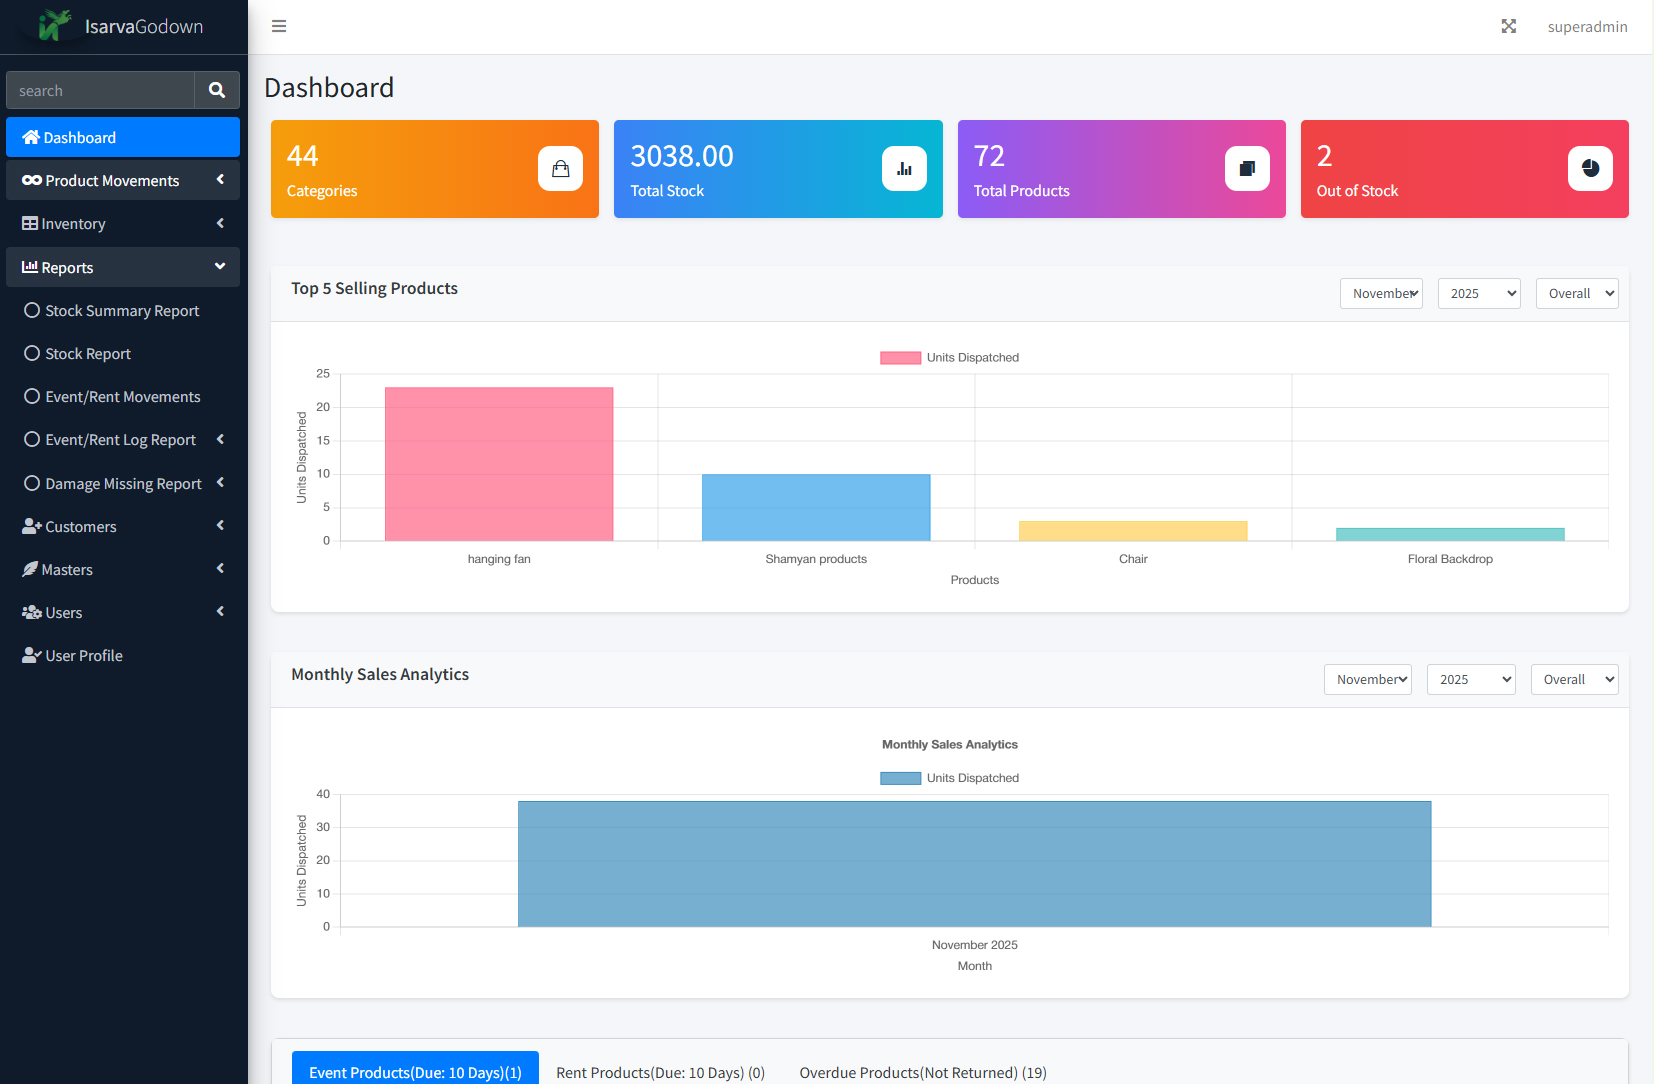Image resolution: width=1654 pixels, height=1084 pixels.
Task: Open year dropdown in Monthly Sales Analytics
Action: (1471, 679)
